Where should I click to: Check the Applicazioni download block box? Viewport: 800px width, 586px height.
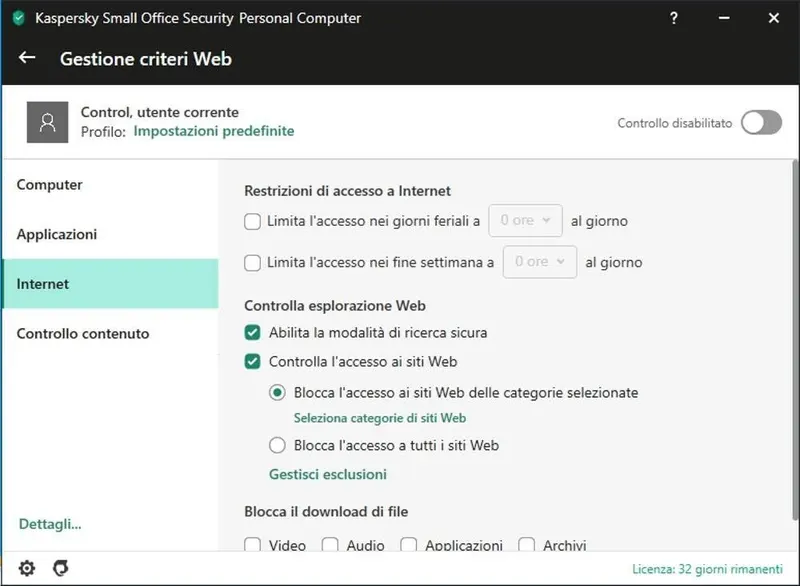tap(409, 544)
